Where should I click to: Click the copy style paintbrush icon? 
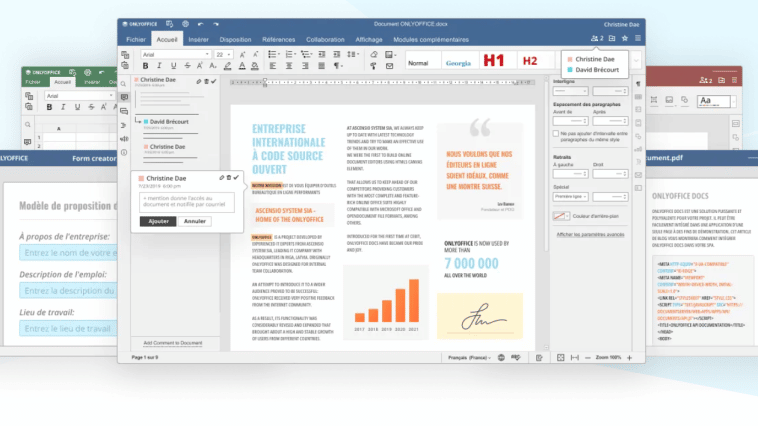pyautogui.click(x=373, y=66)
